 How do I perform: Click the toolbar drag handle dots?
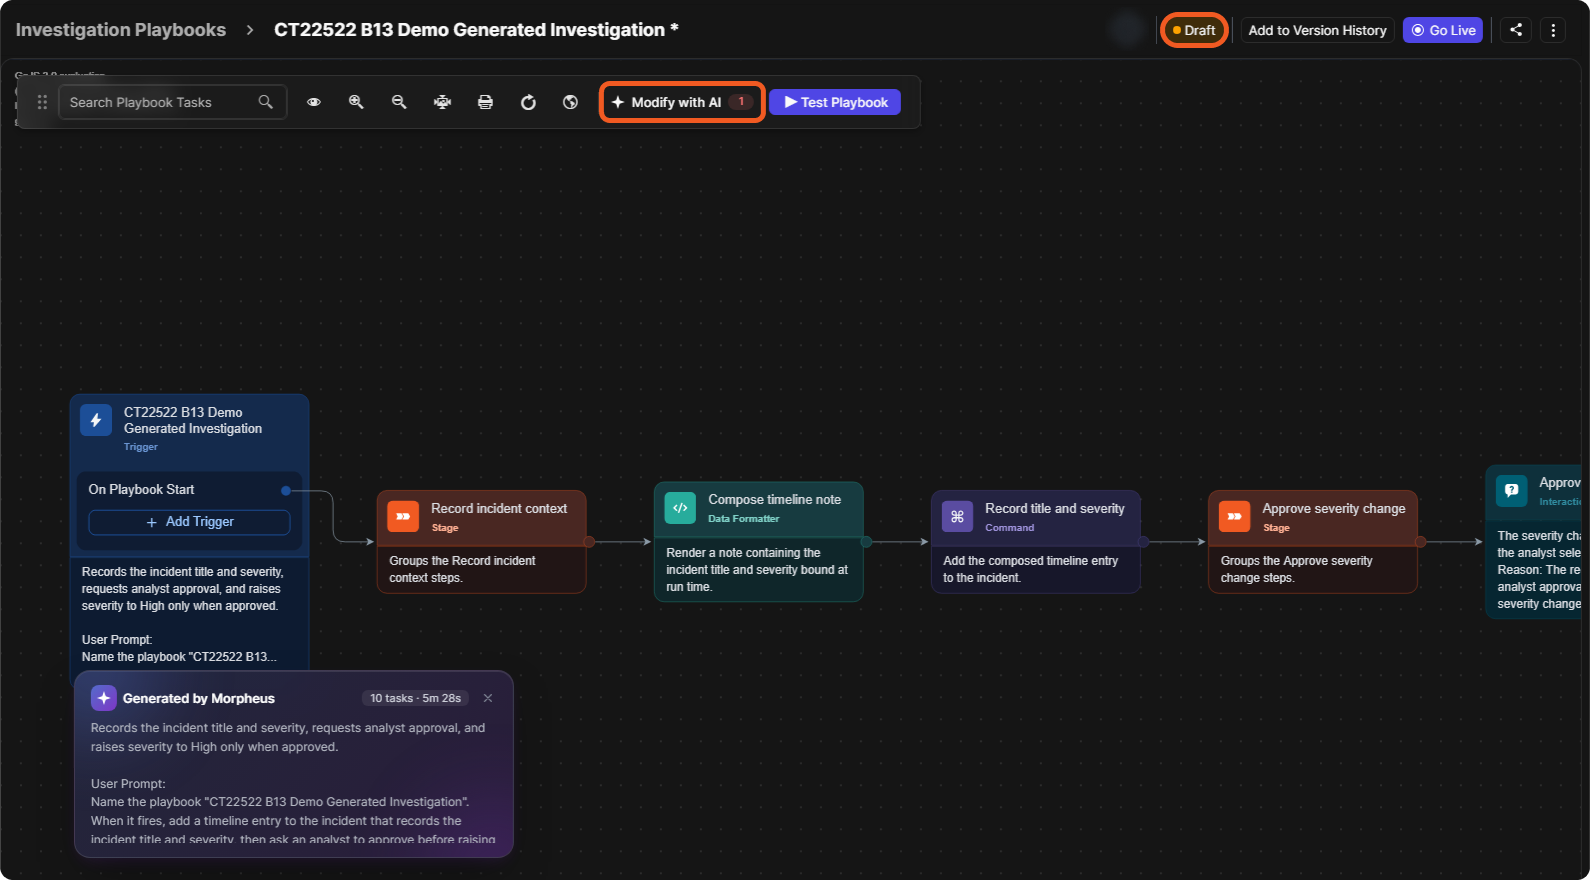42,102
